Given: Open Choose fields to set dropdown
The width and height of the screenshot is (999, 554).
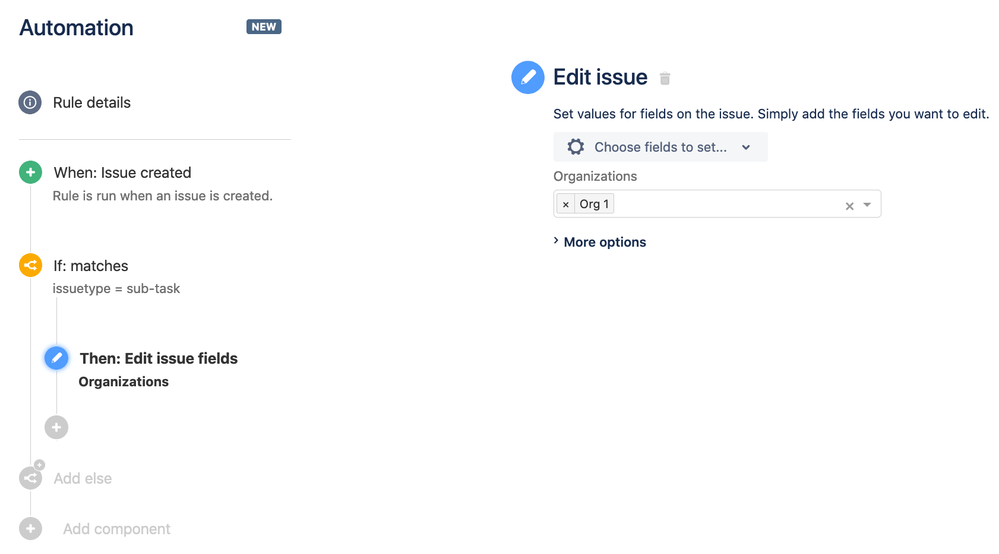Looking at the screenshot, I should click(x=660, y=147).
